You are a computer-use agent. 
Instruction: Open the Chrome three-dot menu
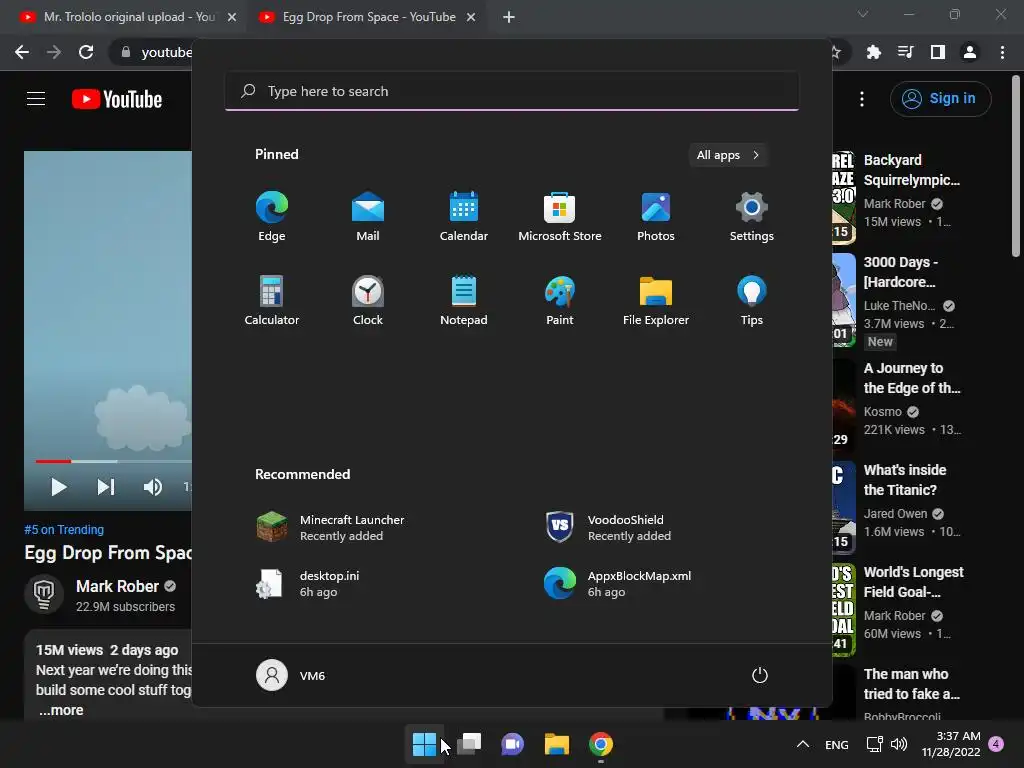(x=1002, y=52)
